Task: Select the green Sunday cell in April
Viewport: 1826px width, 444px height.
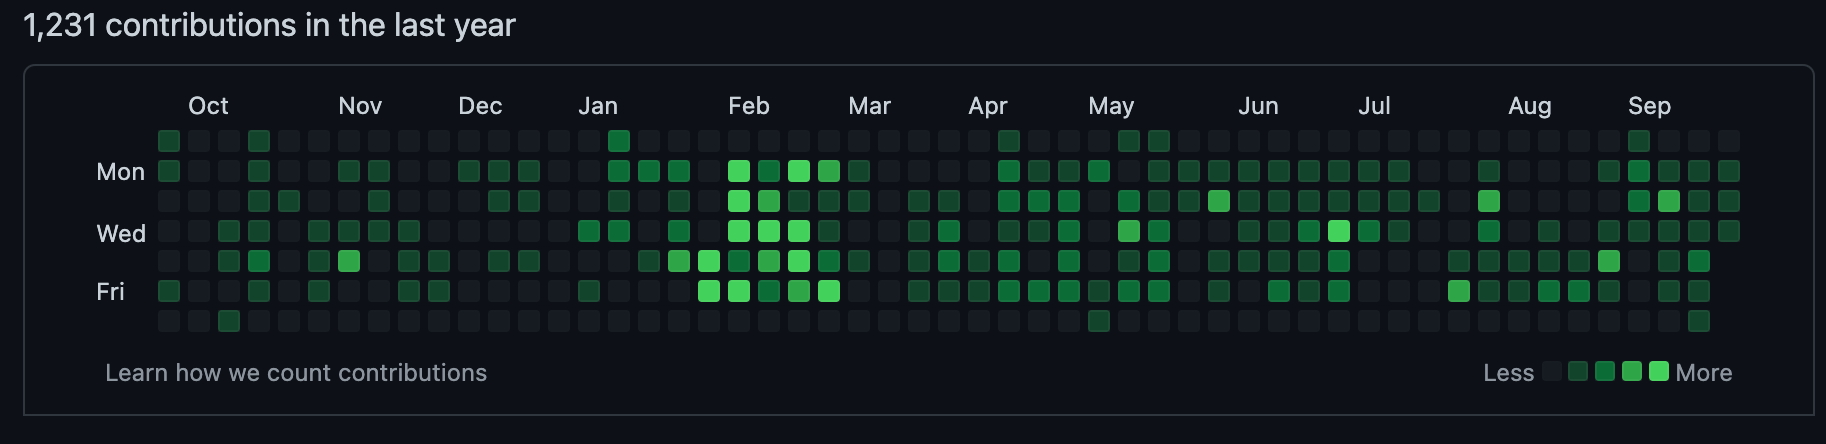Action: point(1009,141)
